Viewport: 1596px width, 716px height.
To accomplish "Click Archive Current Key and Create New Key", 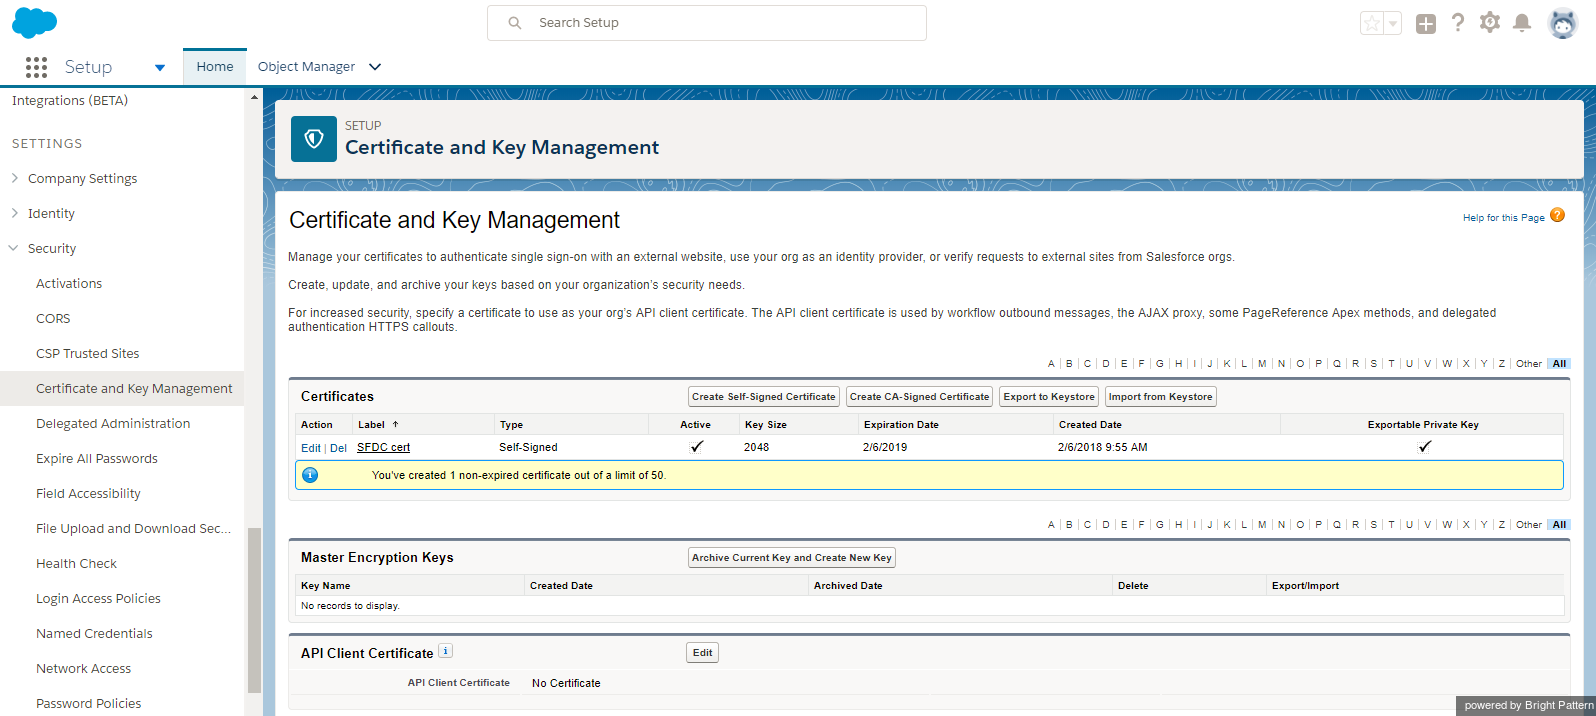I will [792, 558].
